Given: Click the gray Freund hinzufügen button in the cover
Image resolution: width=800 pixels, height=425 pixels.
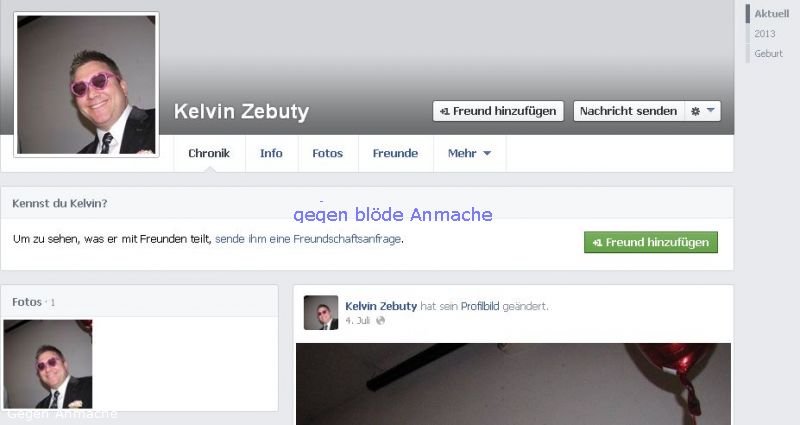Looking at the screenshot, I should click(498, 111).
